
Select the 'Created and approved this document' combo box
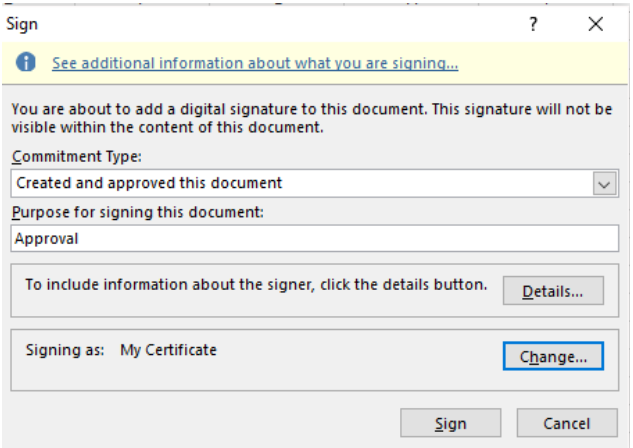(314, 183)
